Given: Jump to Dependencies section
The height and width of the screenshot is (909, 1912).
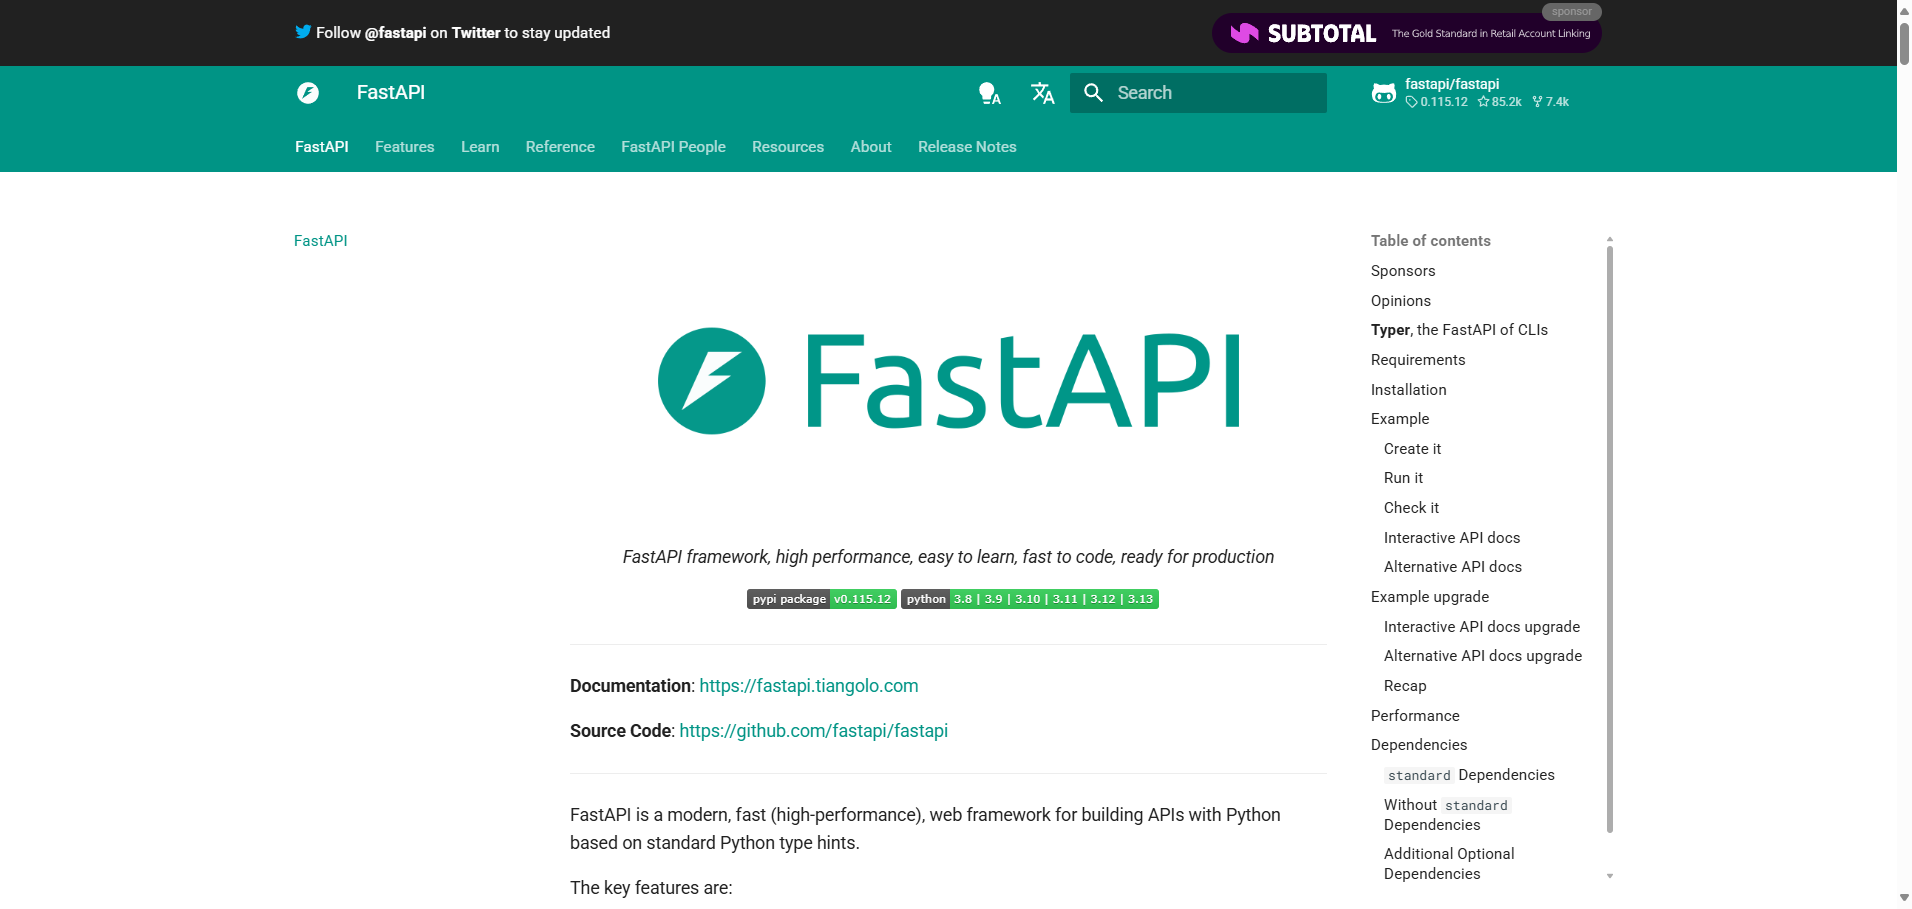Looking at the screenshot, I should (1419, 745).
